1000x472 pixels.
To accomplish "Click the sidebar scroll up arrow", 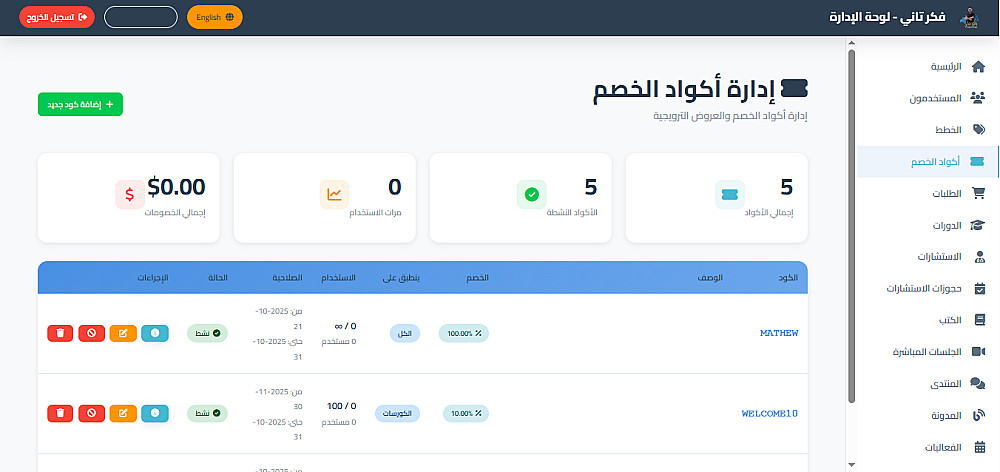I will pyautogui.click(x=851, y=43).
